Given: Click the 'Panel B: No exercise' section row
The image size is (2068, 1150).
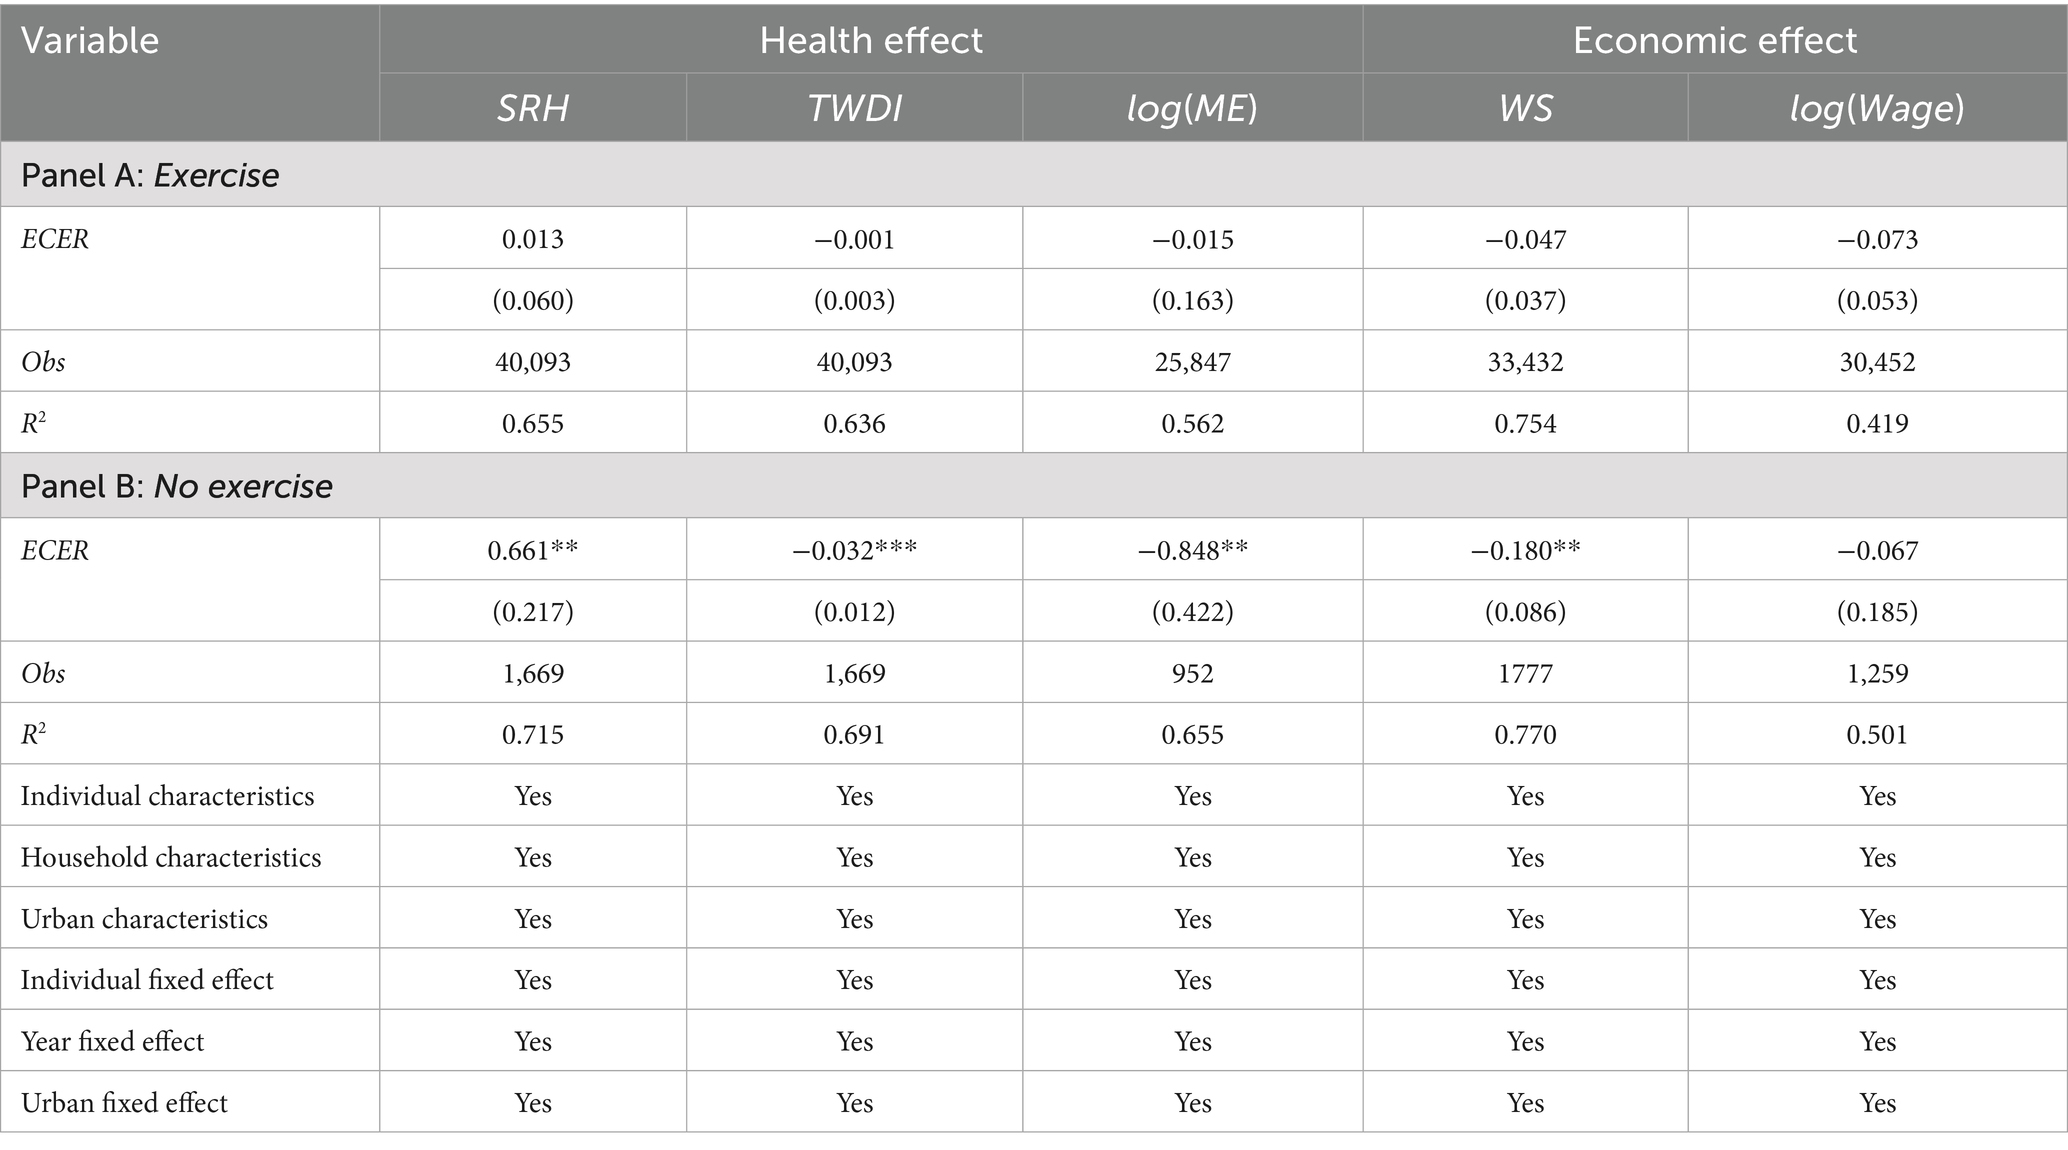Looking at the screenshot, I should 177,486.
